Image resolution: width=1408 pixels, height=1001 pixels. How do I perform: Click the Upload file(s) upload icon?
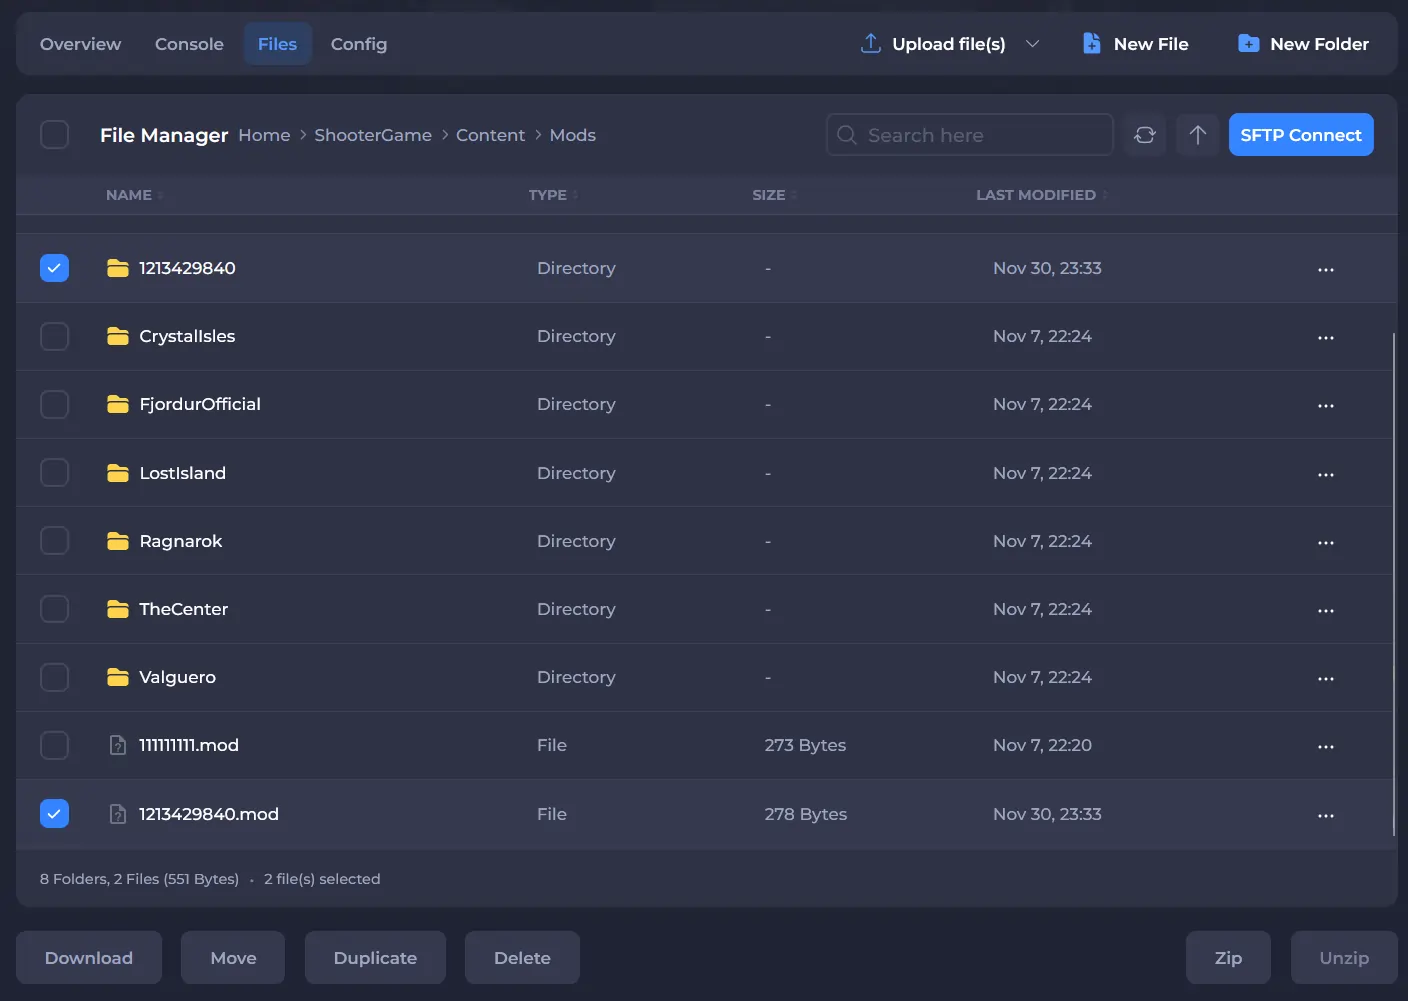(x=871, y=43)
